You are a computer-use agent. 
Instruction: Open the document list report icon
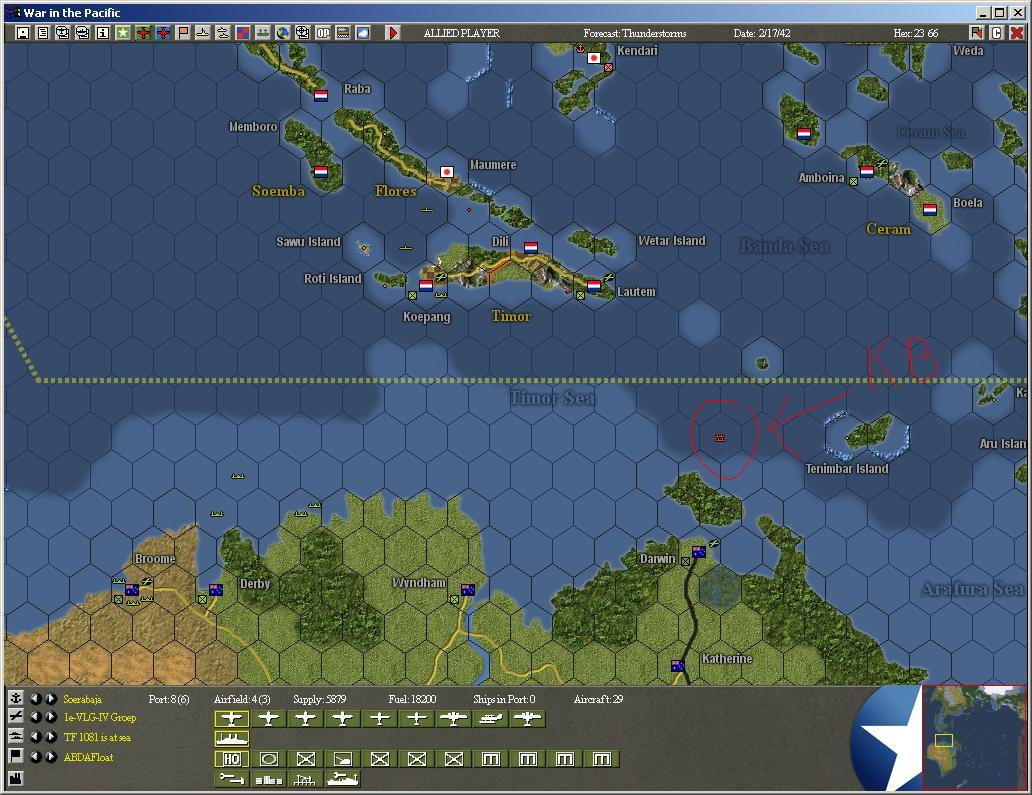(x=43, y=33)
